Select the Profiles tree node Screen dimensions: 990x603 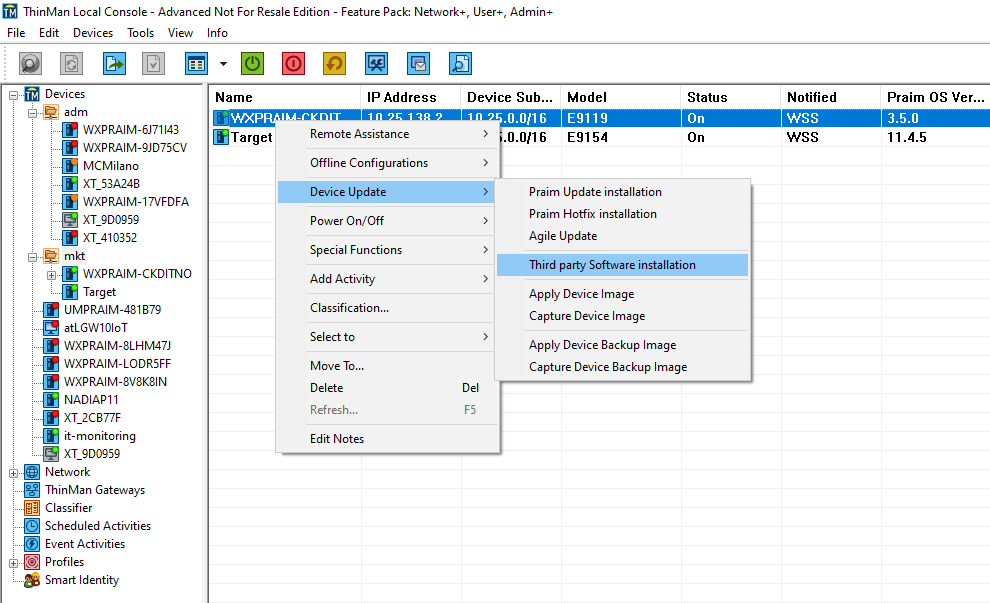64,562
